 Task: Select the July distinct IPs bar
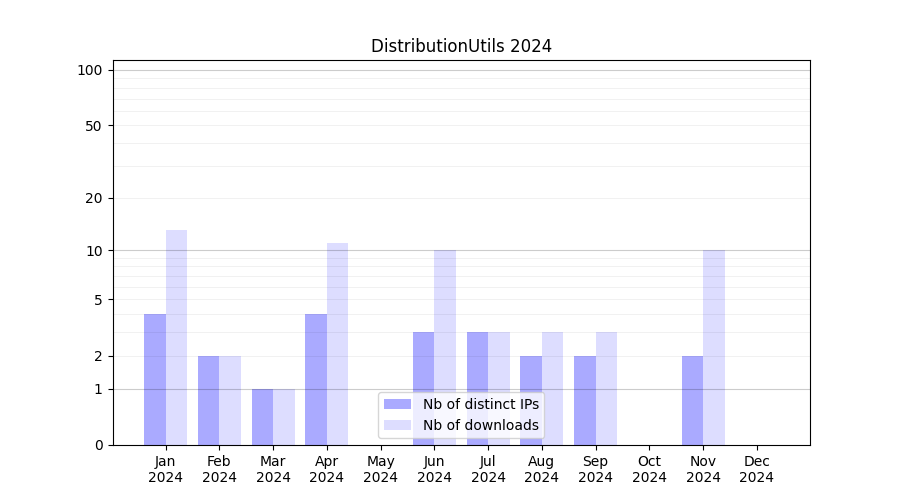477,388
